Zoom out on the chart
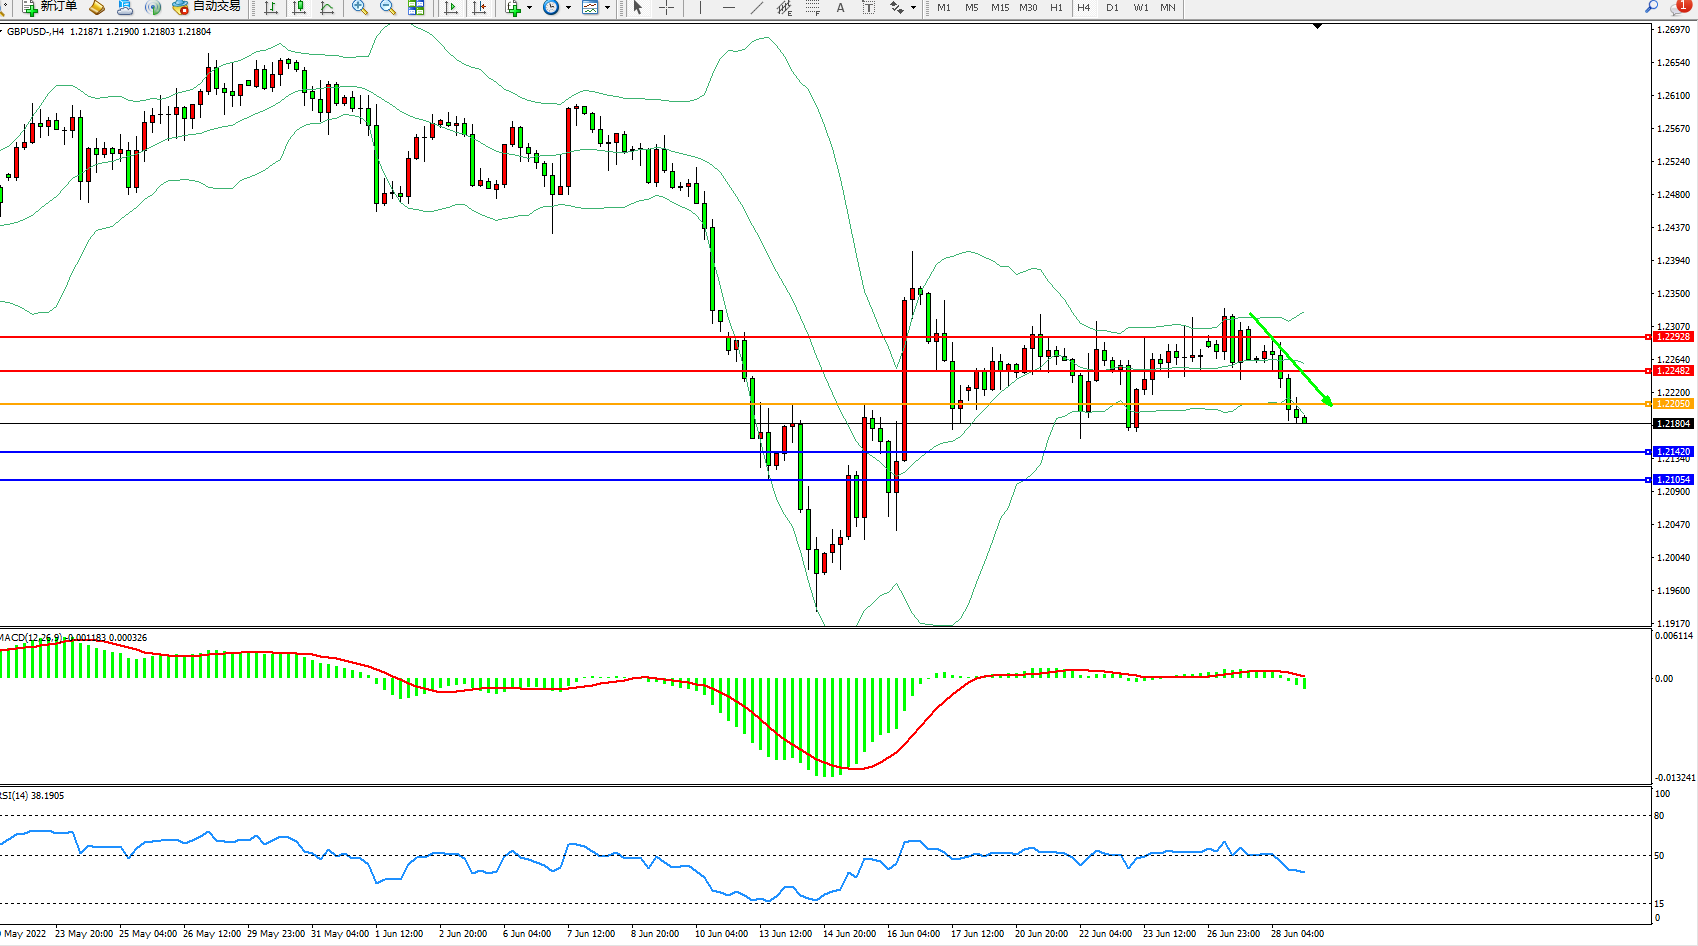The height and width of the screenshot is (946, 1698). click(388, 8)
